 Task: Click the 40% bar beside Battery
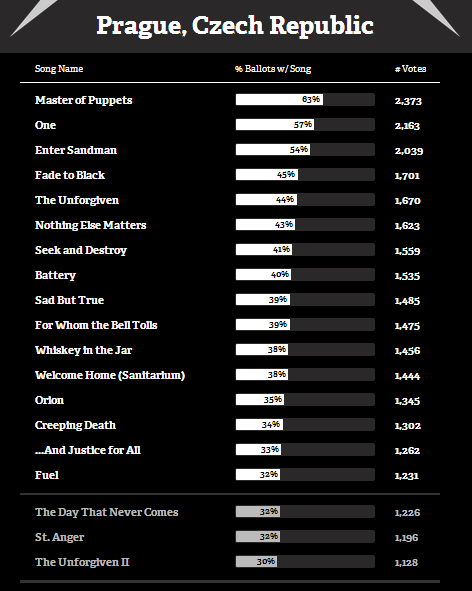click(x=305, y=274)
